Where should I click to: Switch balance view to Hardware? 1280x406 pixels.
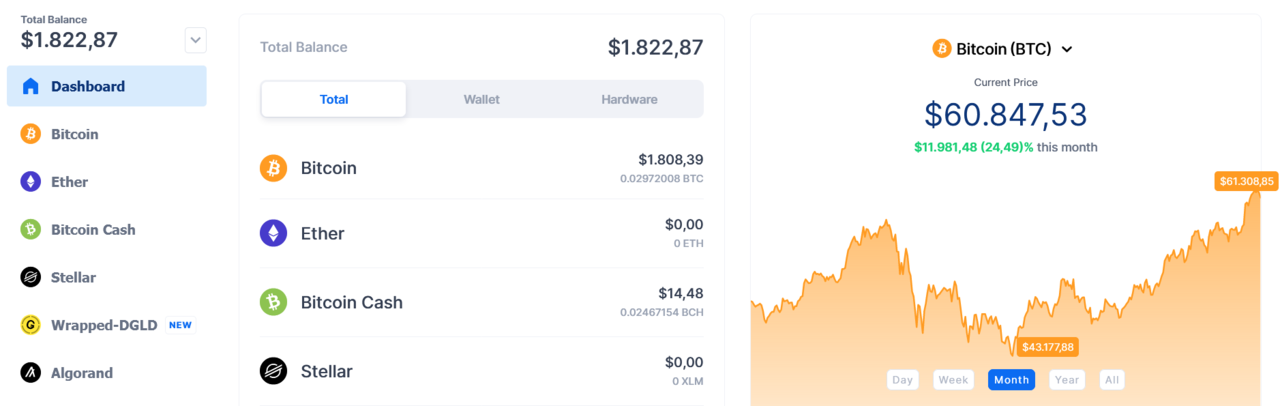(x=629, y=100)
